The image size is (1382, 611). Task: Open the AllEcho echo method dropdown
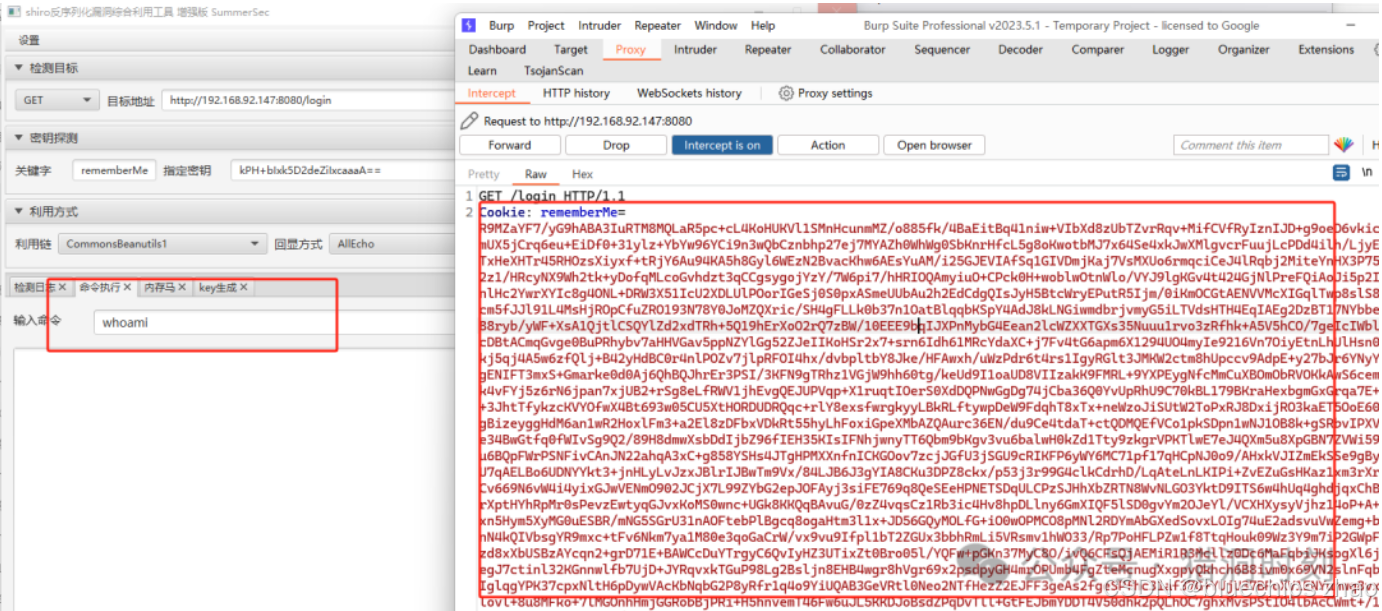[392, 244]
